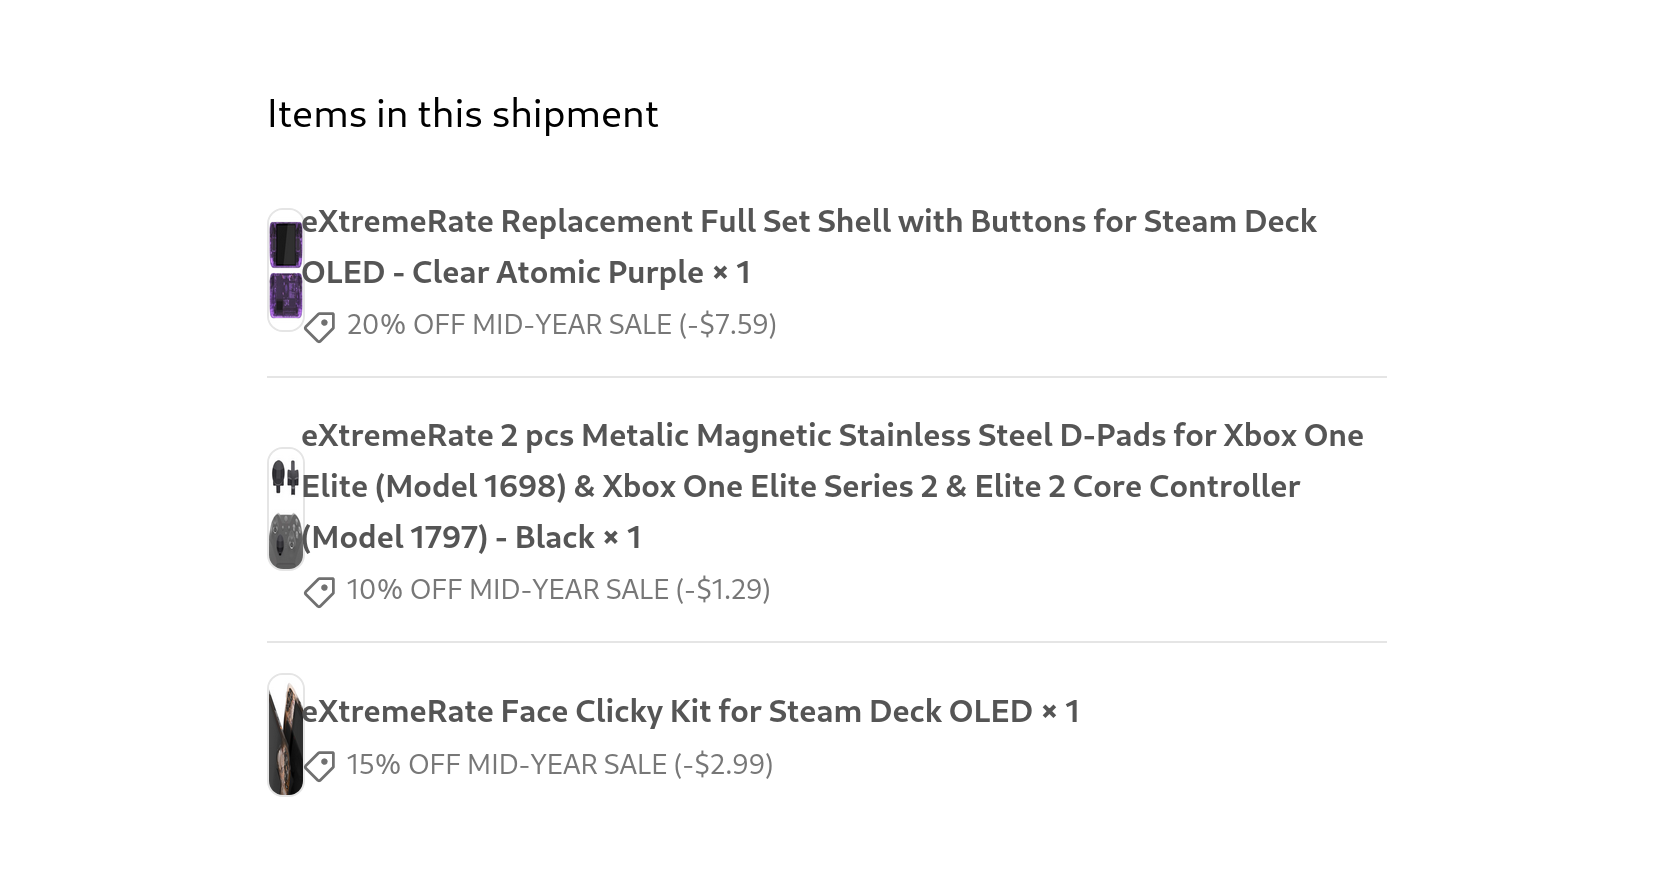Click the divider line below the 20% OFF row
Viewport: 1654px width, 876px height.
tap(827, 377)
